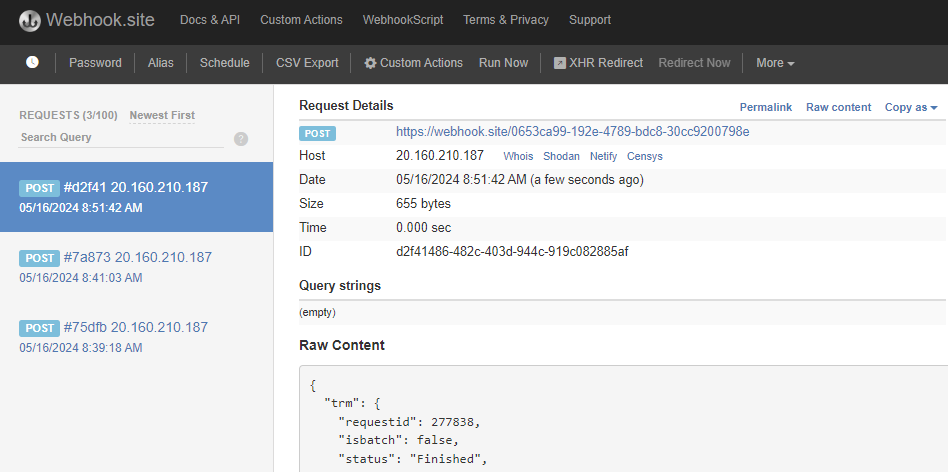Click the Run Now button

[x=503, y=63]
